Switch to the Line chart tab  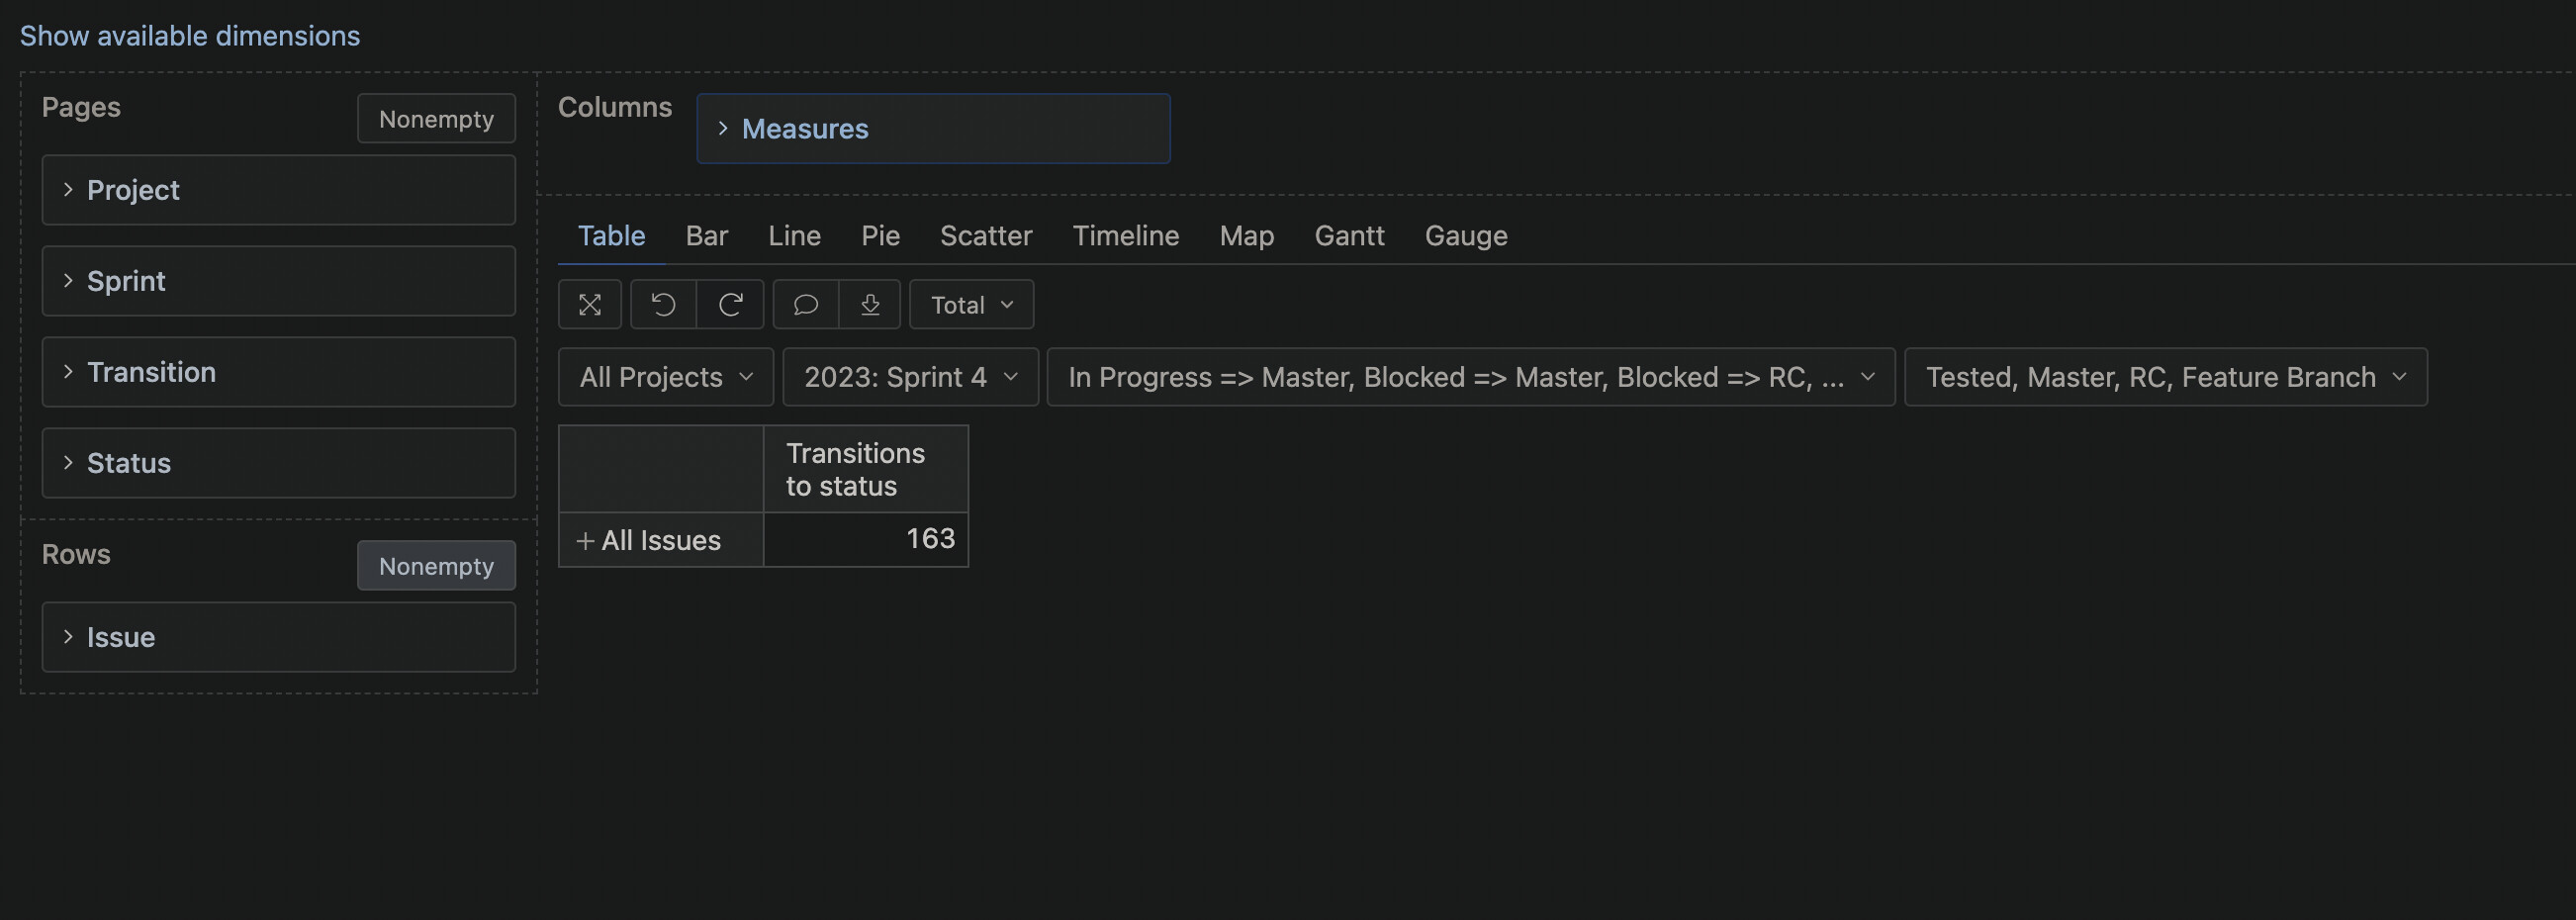coord(794,236)
